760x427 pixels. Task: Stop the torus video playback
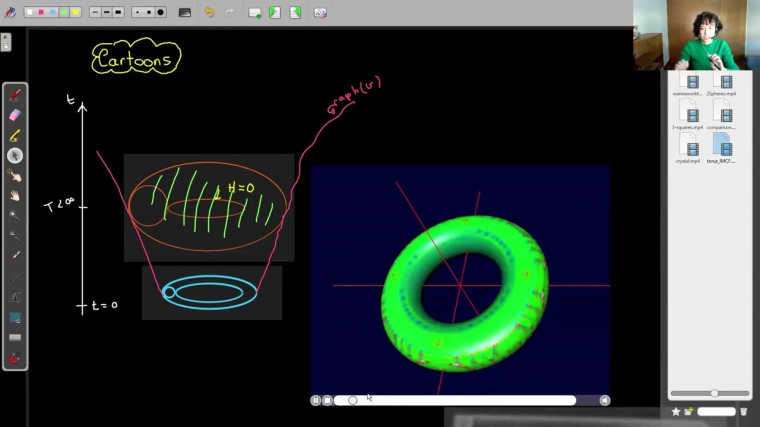tap(327, 400)
